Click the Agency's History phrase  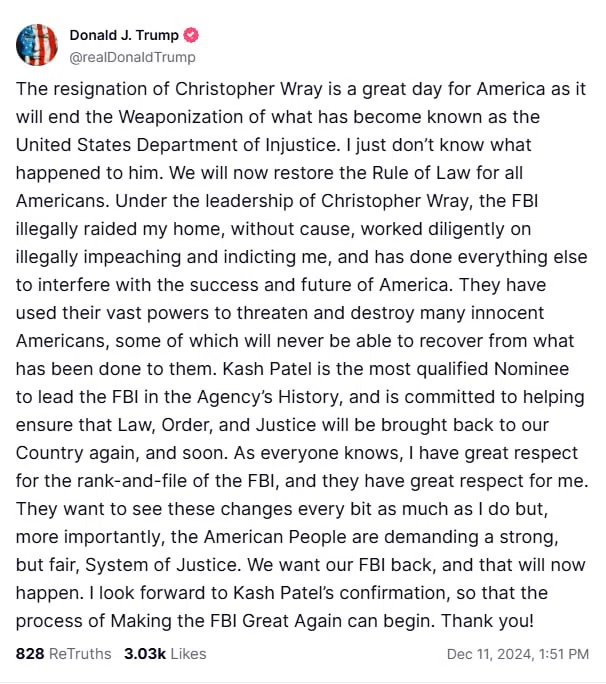268,397
